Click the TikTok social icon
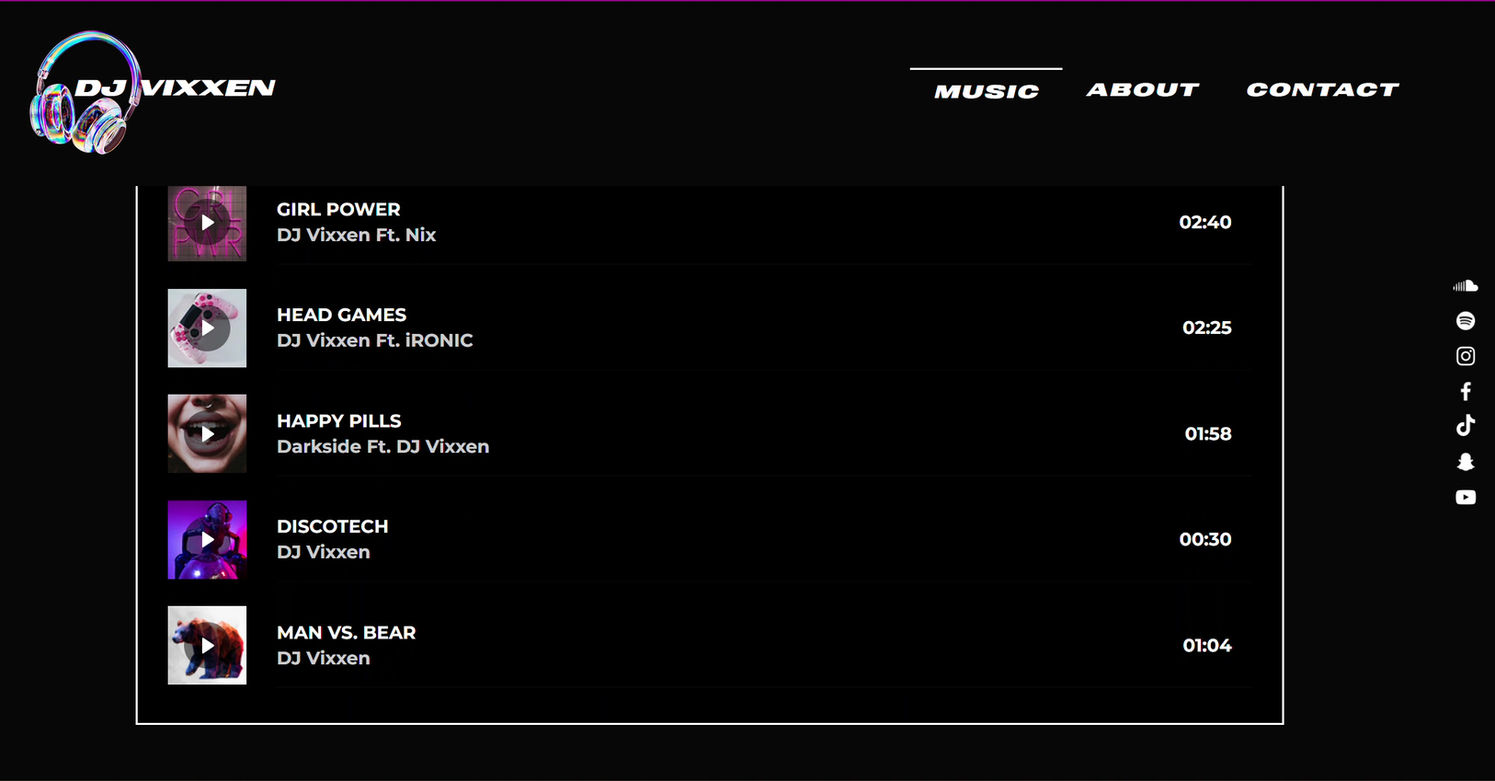The width and height of the screenshot is (1495, 781). (x=1465, y=426)
